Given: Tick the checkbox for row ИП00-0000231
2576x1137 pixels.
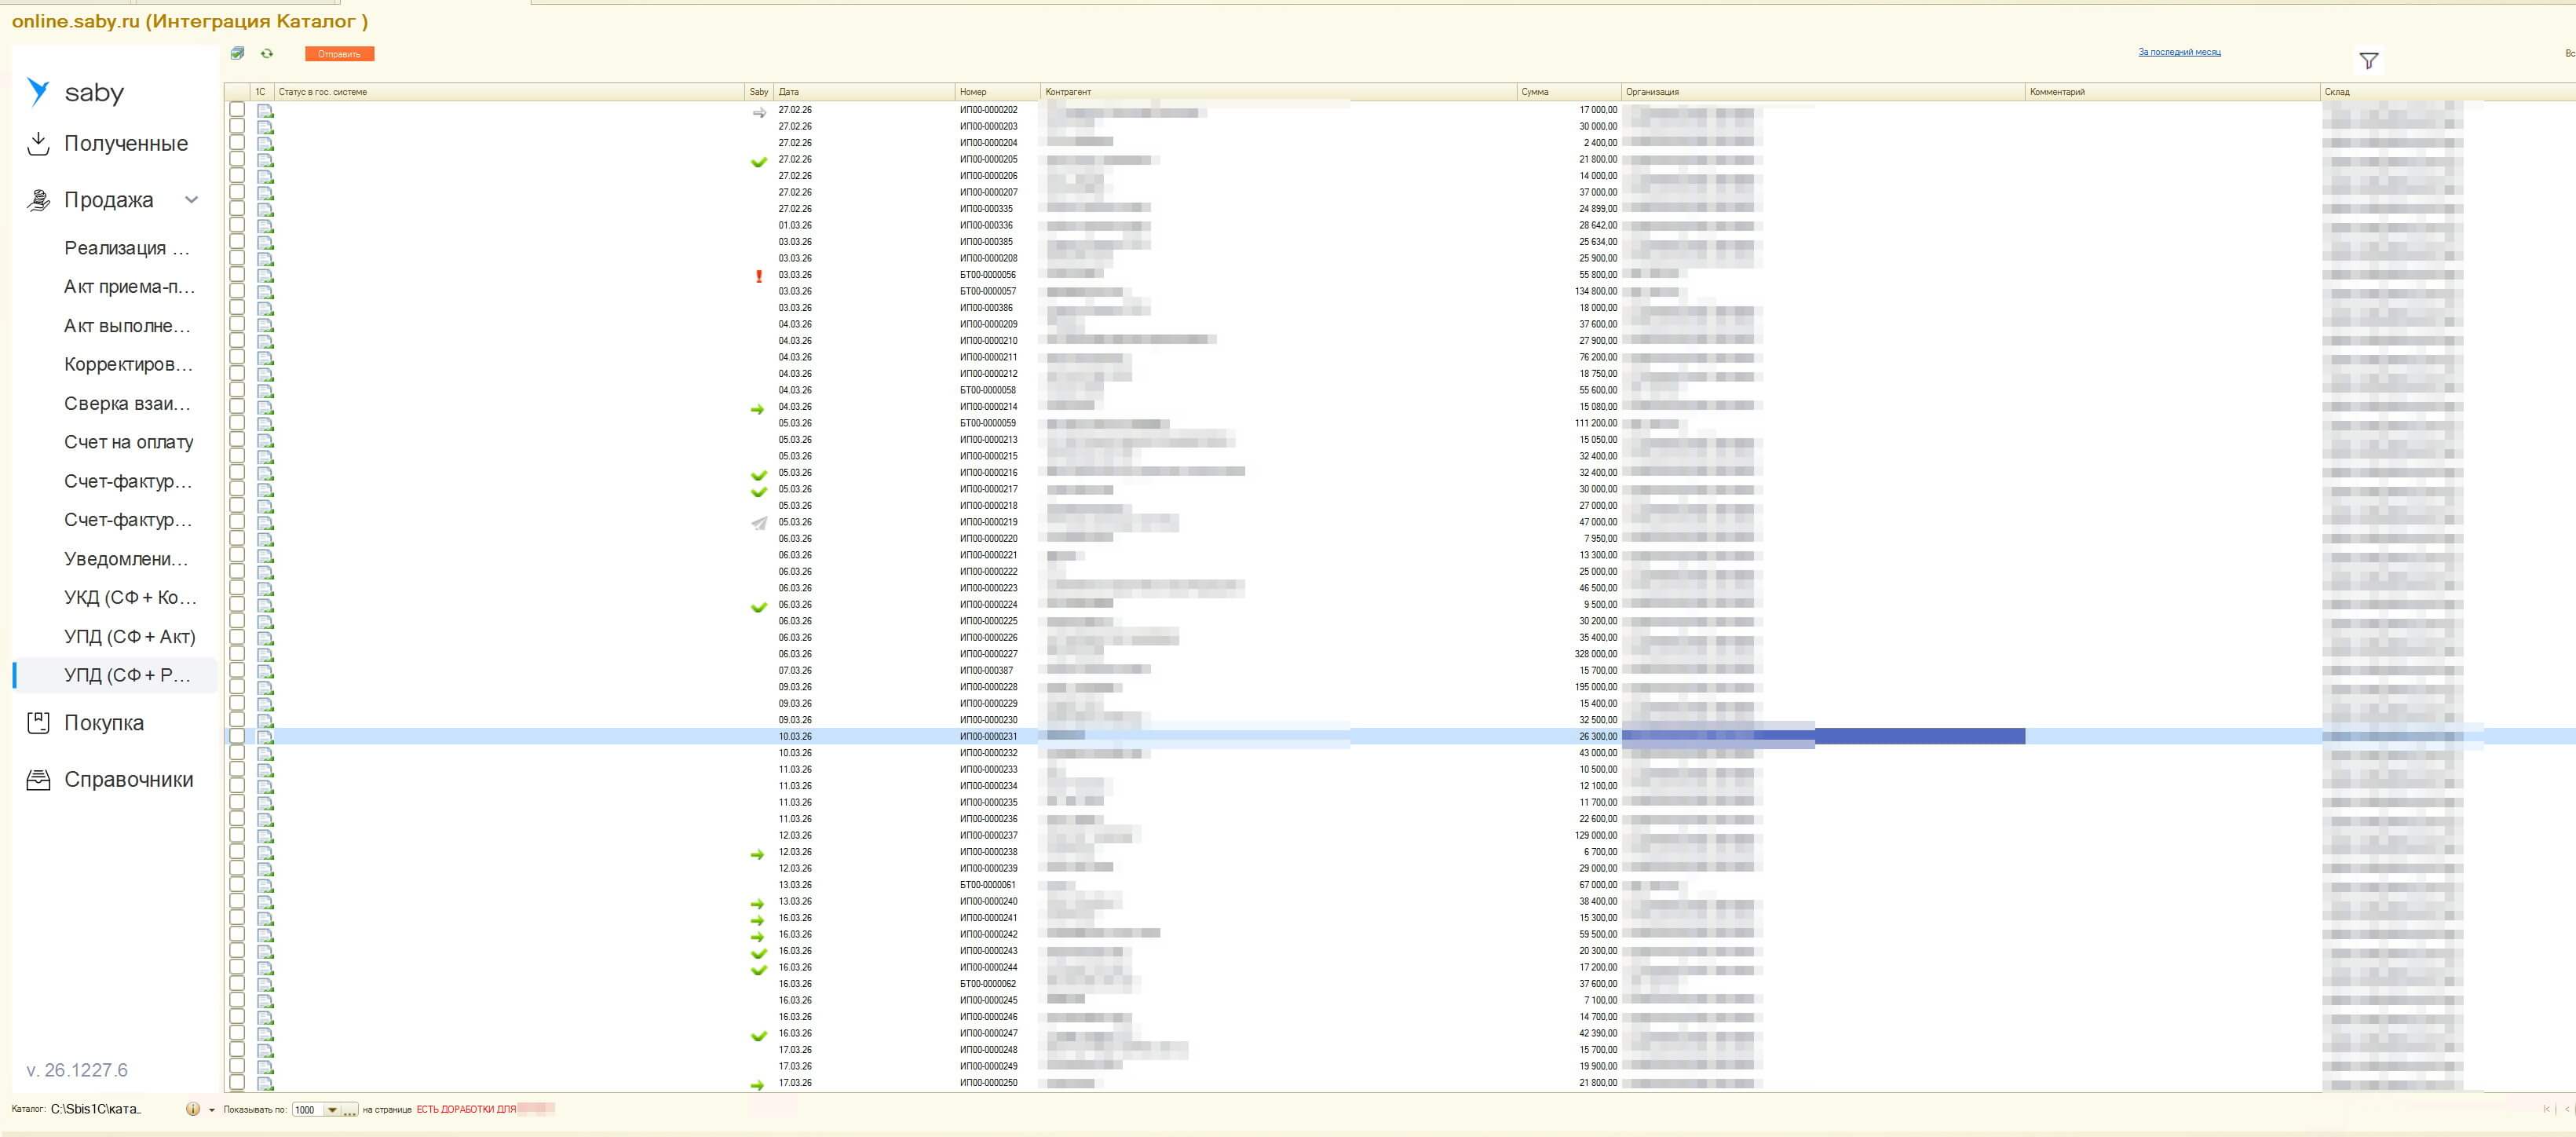Looking at the screenshot, I should pyautogui.click(x=237, y=736).
